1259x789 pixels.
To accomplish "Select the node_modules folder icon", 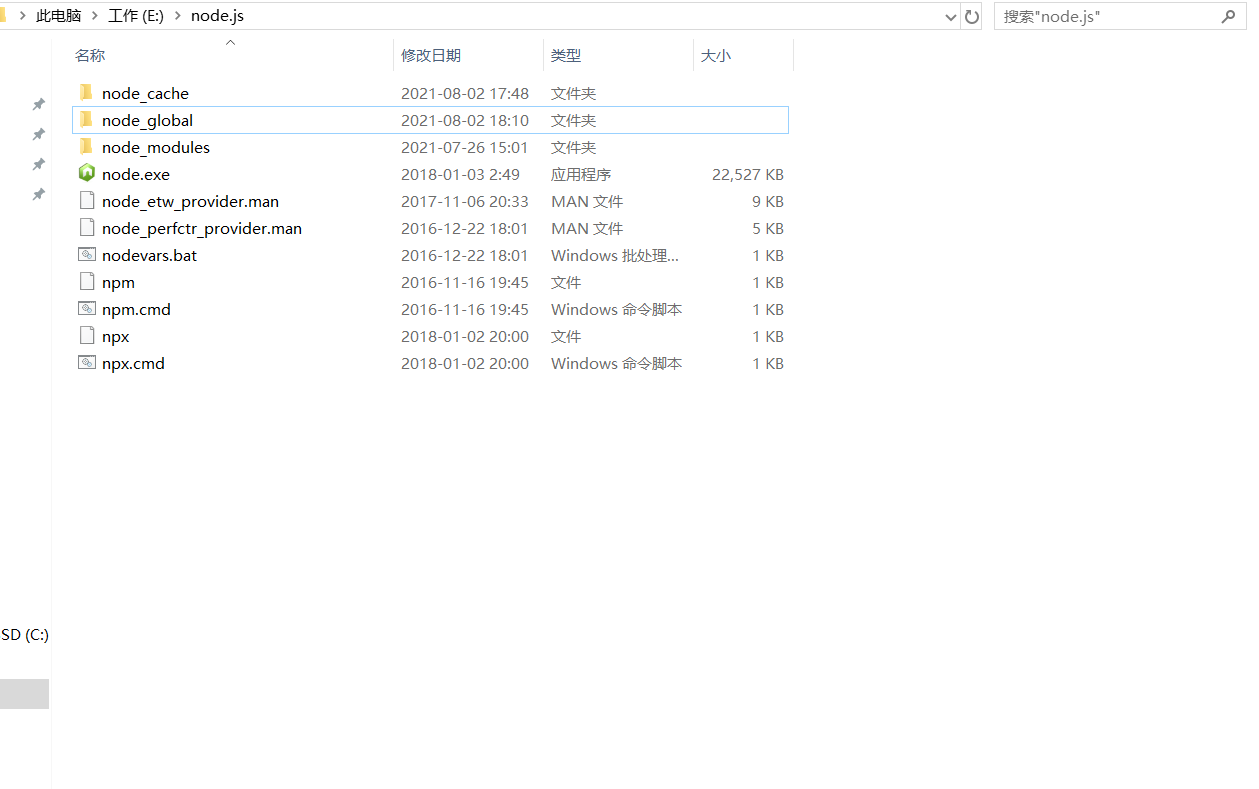I will [86, 147].
